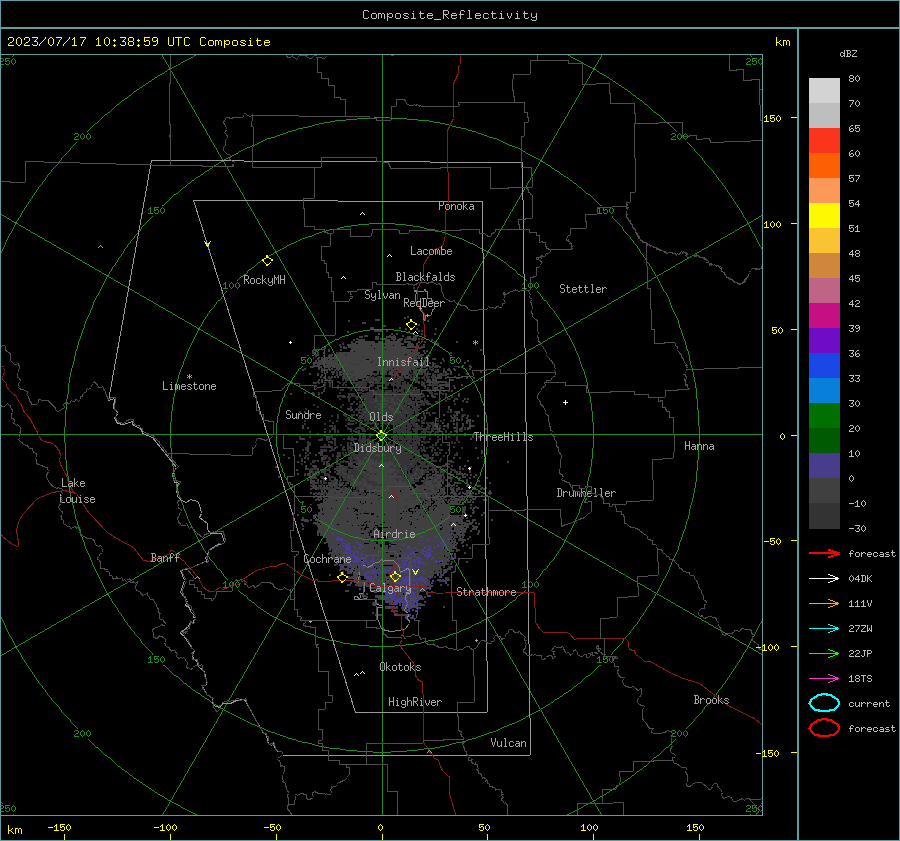The height and width of the screenshot is (841, 900).
Task: Click the Lake Louise label
Action: pyautogui.click(x=77, y=491)
